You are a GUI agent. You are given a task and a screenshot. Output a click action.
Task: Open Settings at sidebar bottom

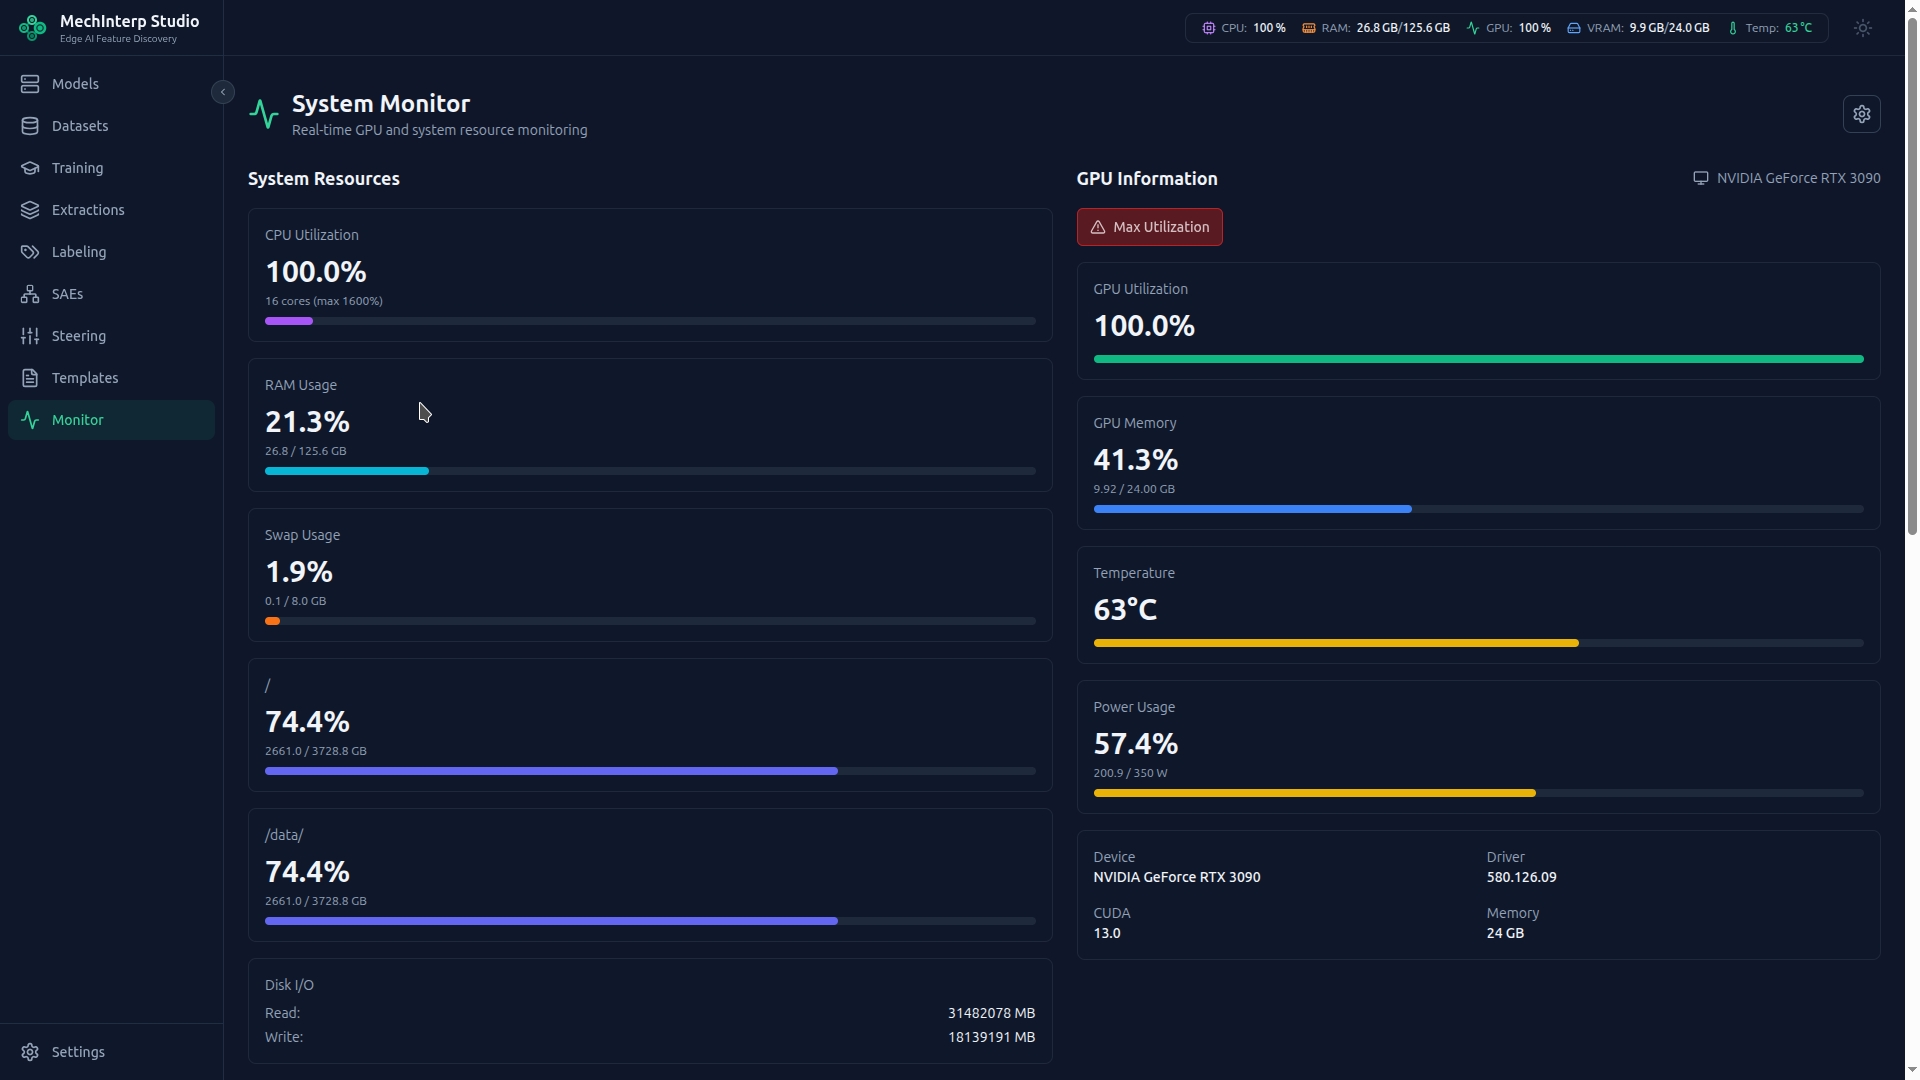pos(111,1052)
